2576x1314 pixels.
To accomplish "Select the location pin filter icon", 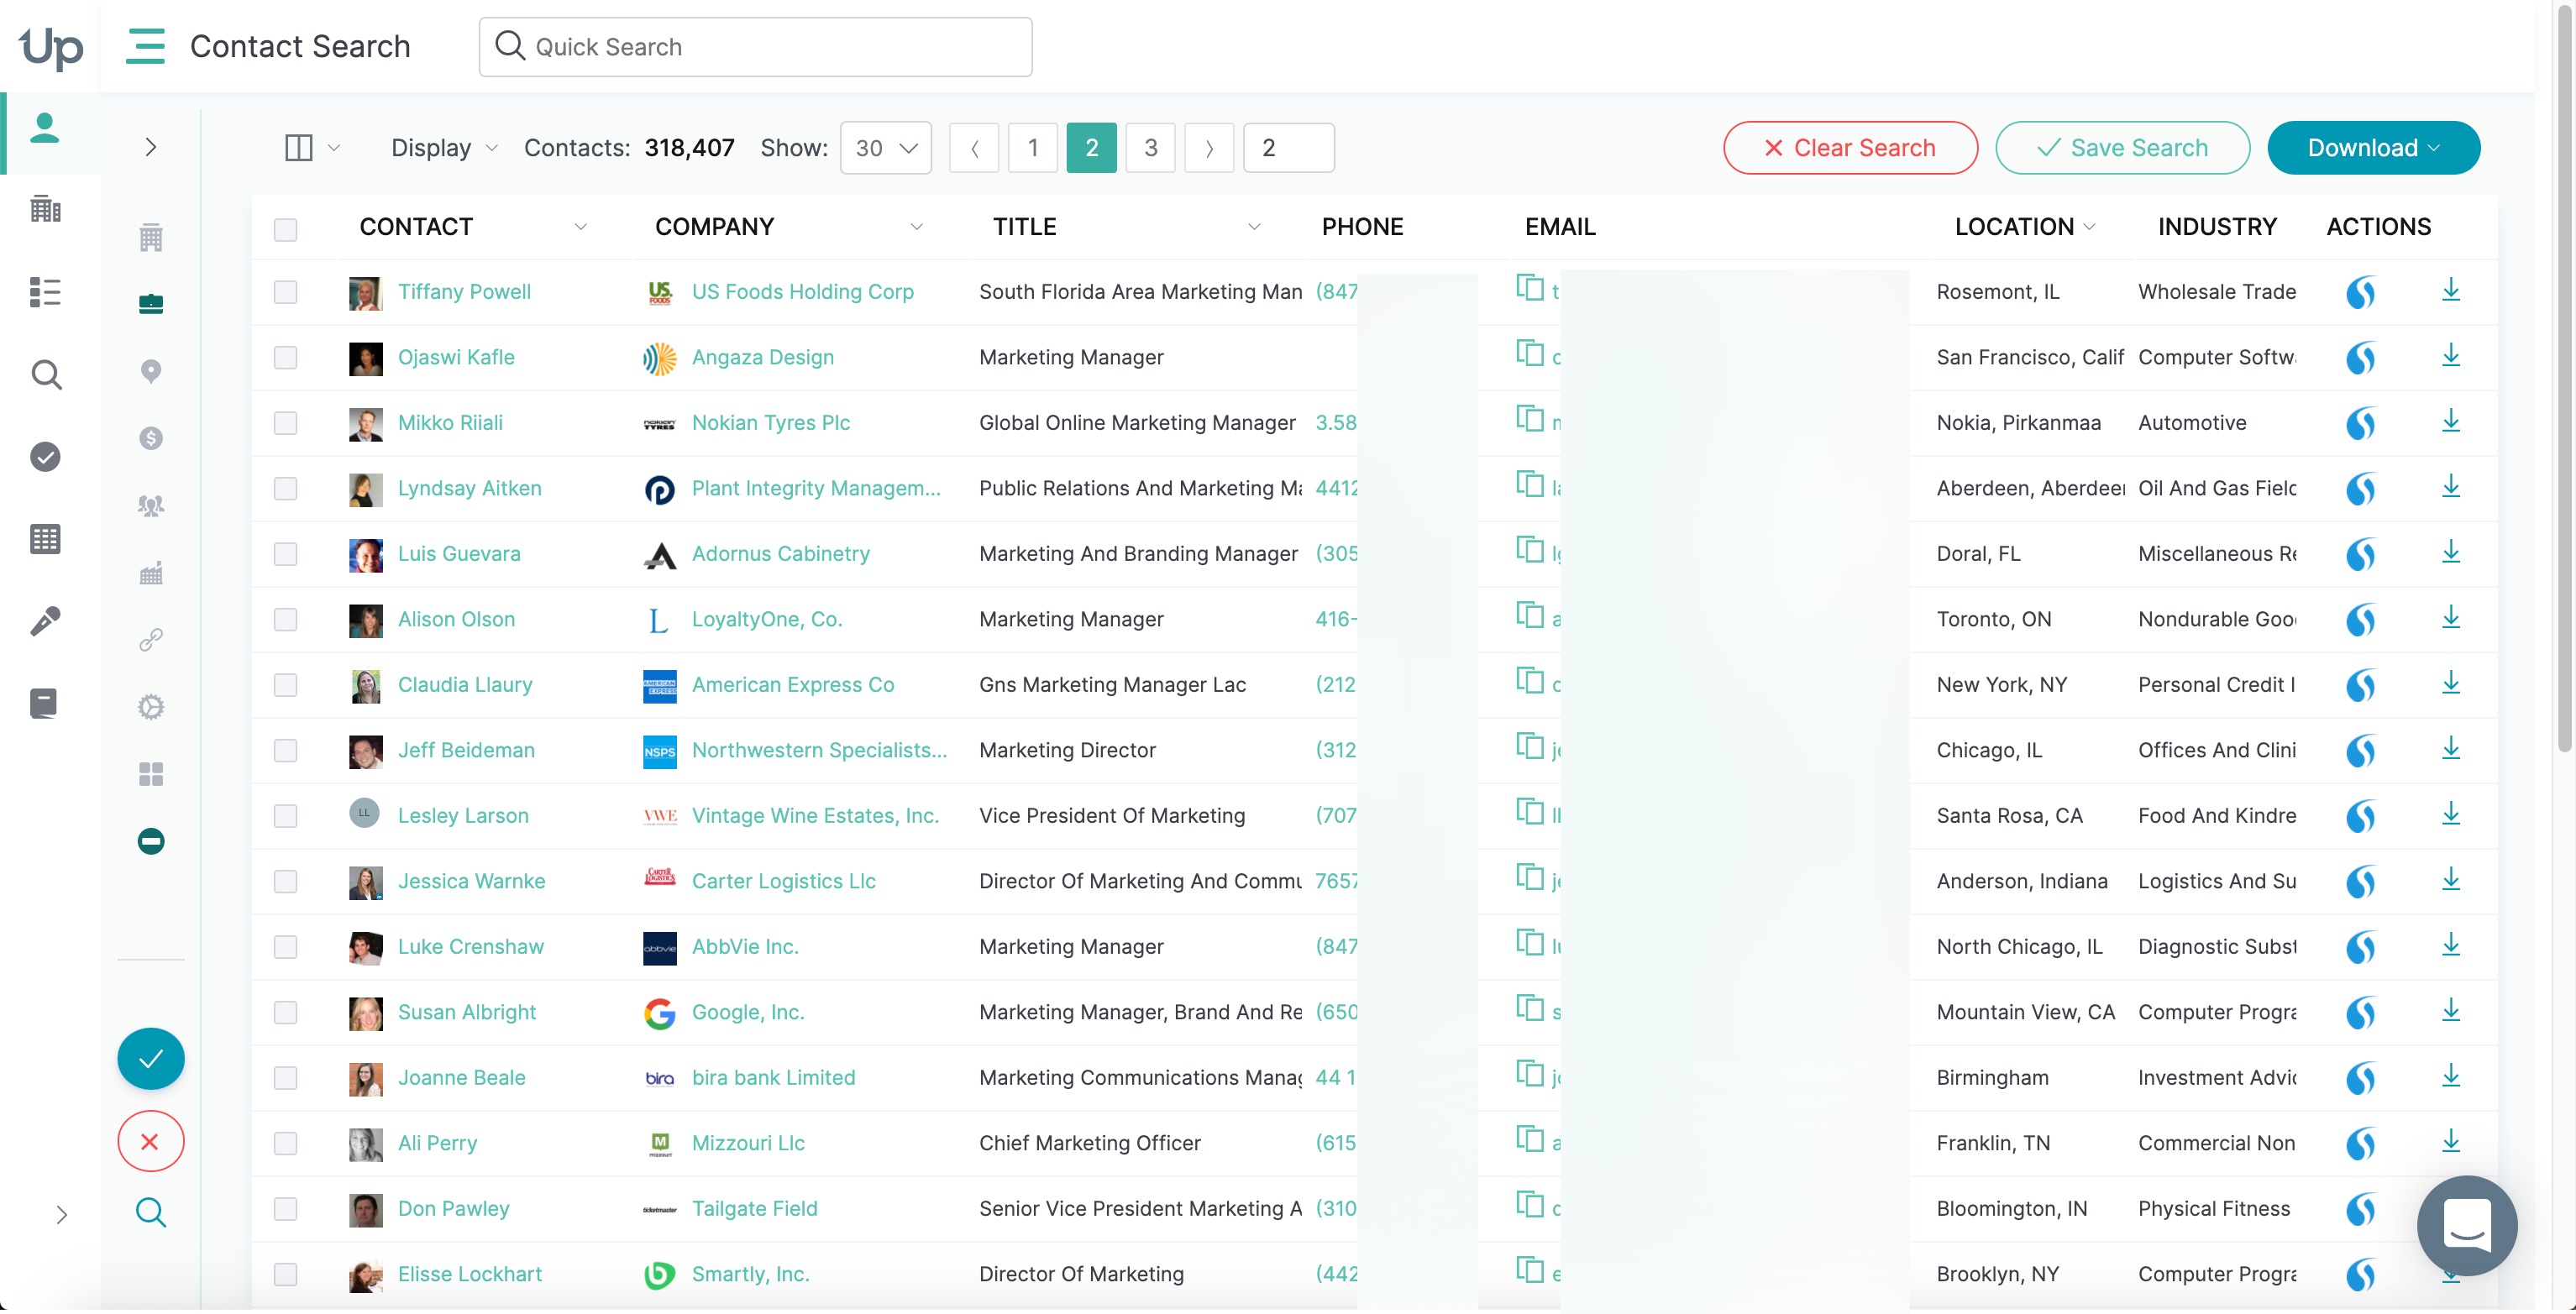I will coord(151,372).
